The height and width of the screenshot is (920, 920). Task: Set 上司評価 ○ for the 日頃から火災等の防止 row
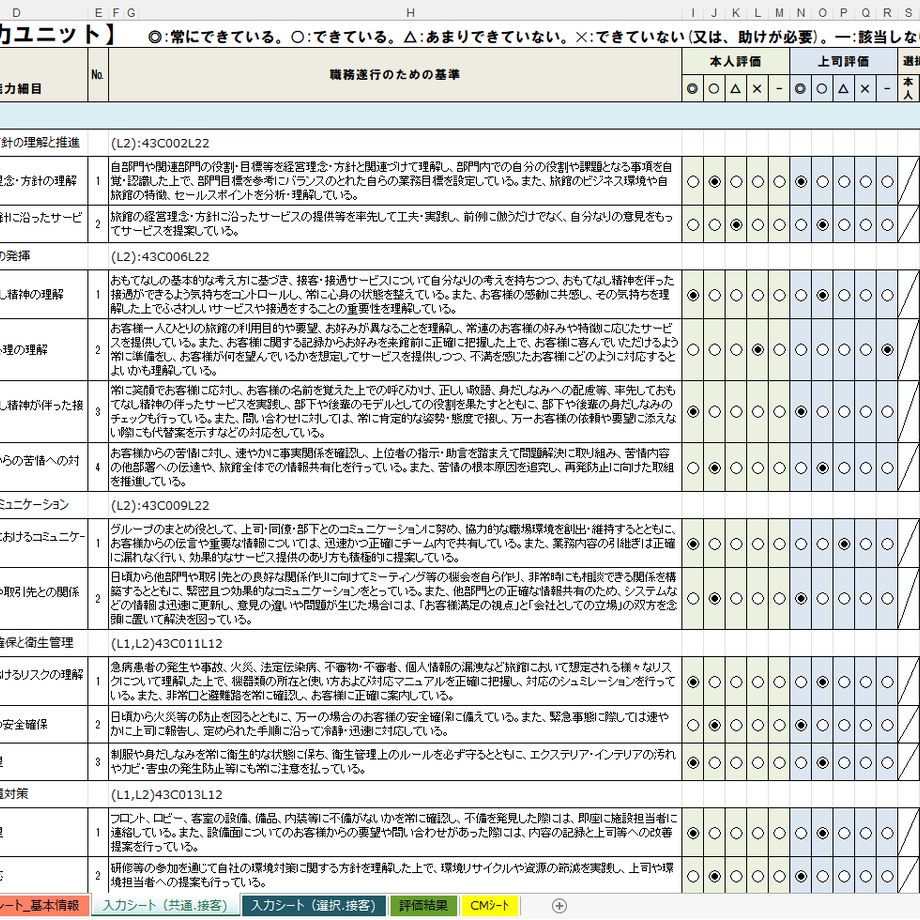(x=823, y=726)
